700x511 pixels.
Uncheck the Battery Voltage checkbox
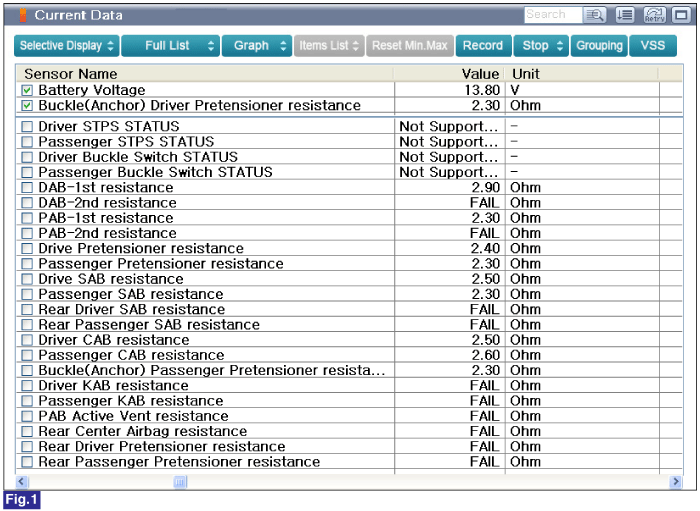[27, 91]
